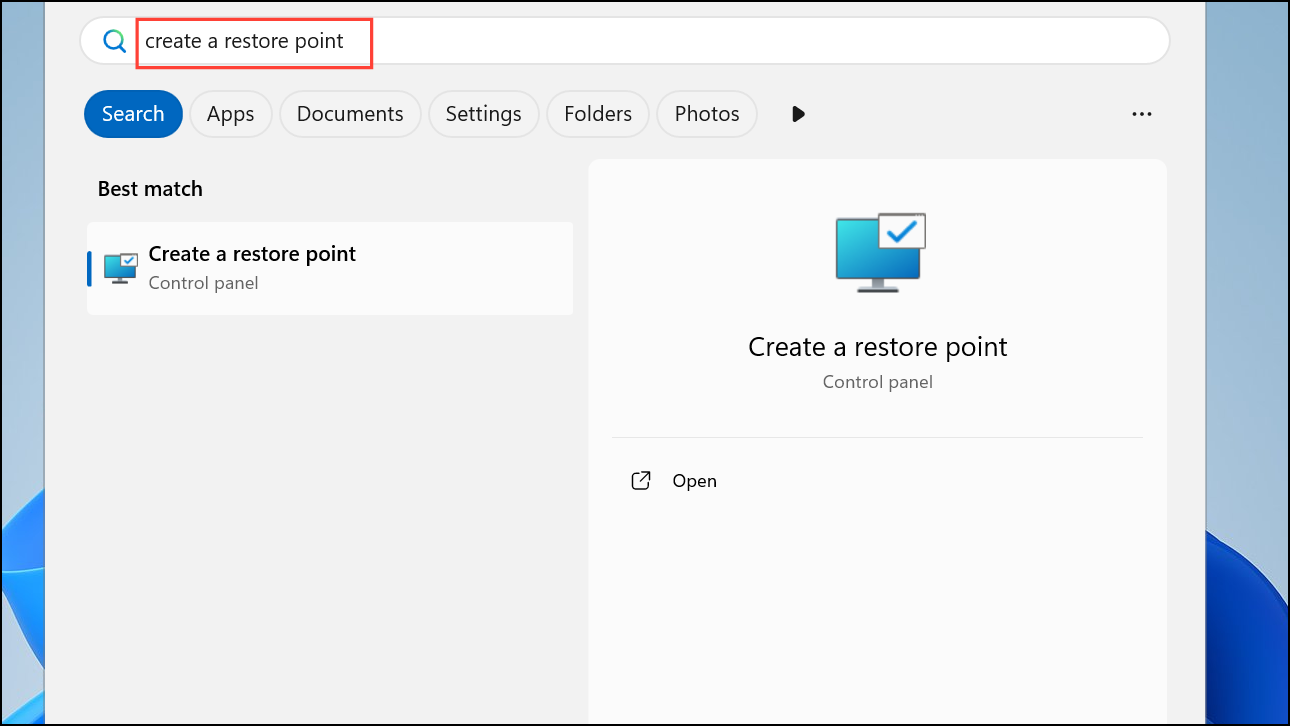This screenshot has width=1290, height=726.
Task: Click the 'Best match' heading
Action: 150,189
